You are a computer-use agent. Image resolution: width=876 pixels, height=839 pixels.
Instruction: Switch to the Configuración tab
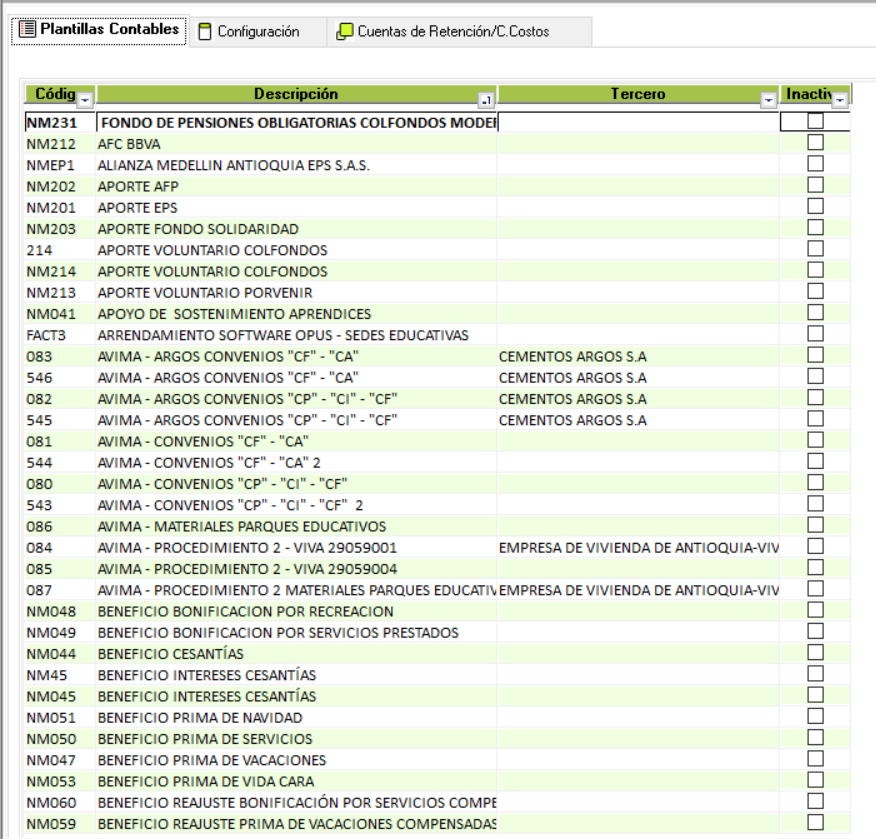pos(257,31)
